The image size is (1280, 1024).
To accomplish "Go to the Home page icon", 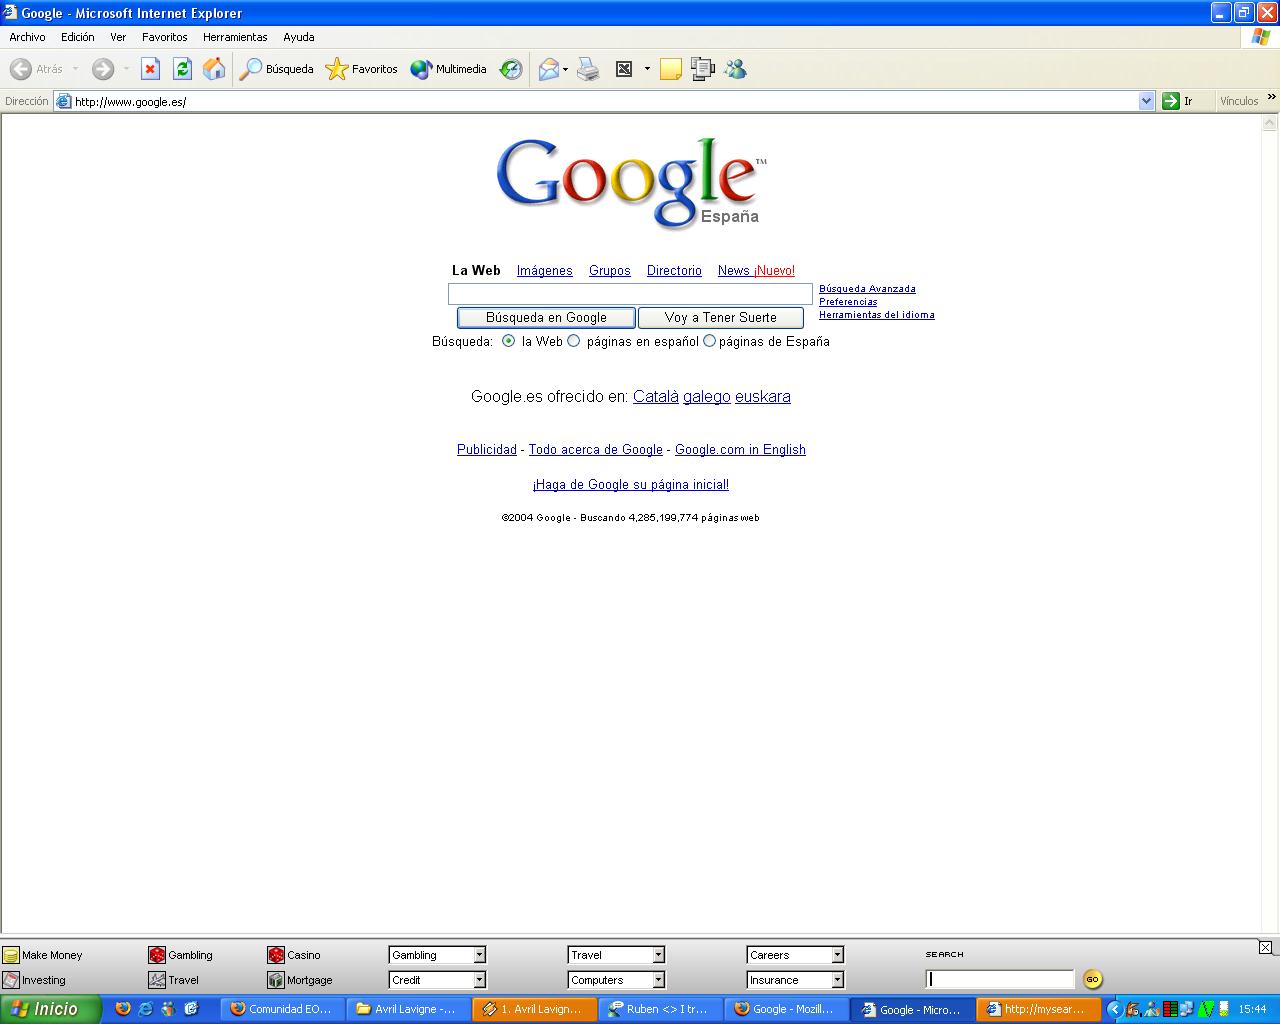I will pos(214,69).
